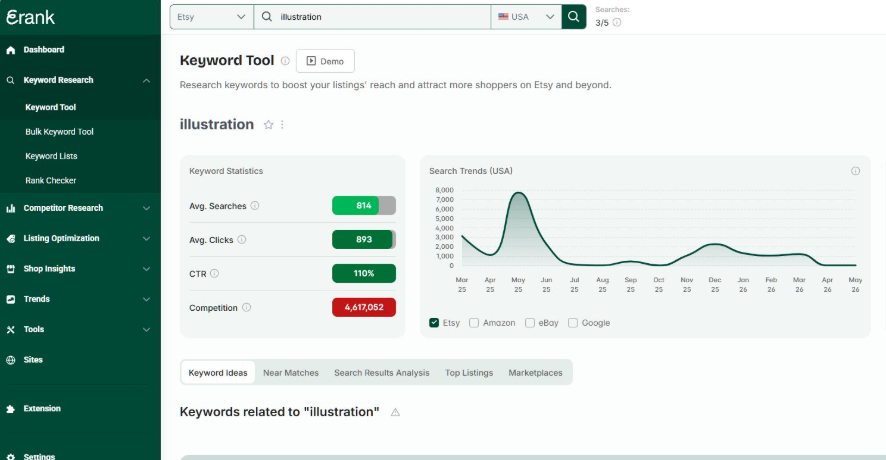Click the info icon beside Searches 3/5
This screenshot has height=460, width=886.
(617, 23)
